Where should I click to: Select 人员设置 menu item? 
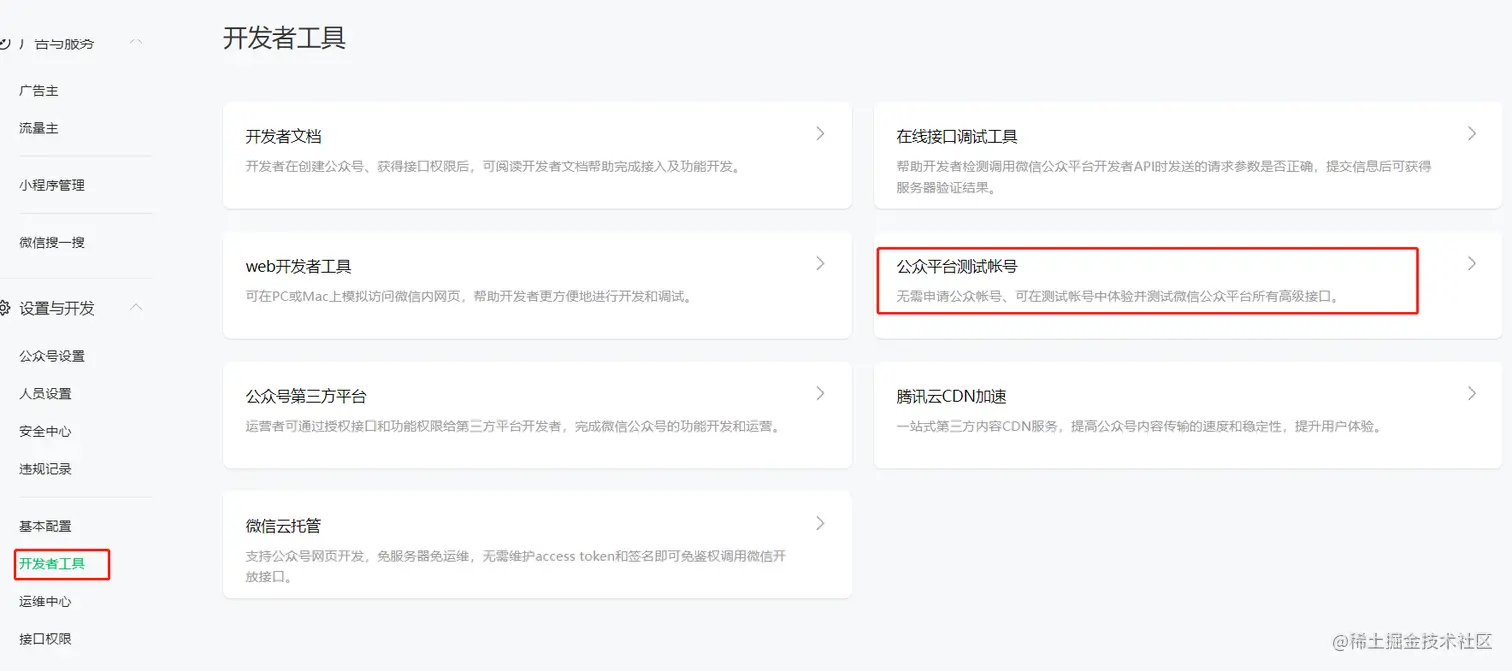(45, 394)
